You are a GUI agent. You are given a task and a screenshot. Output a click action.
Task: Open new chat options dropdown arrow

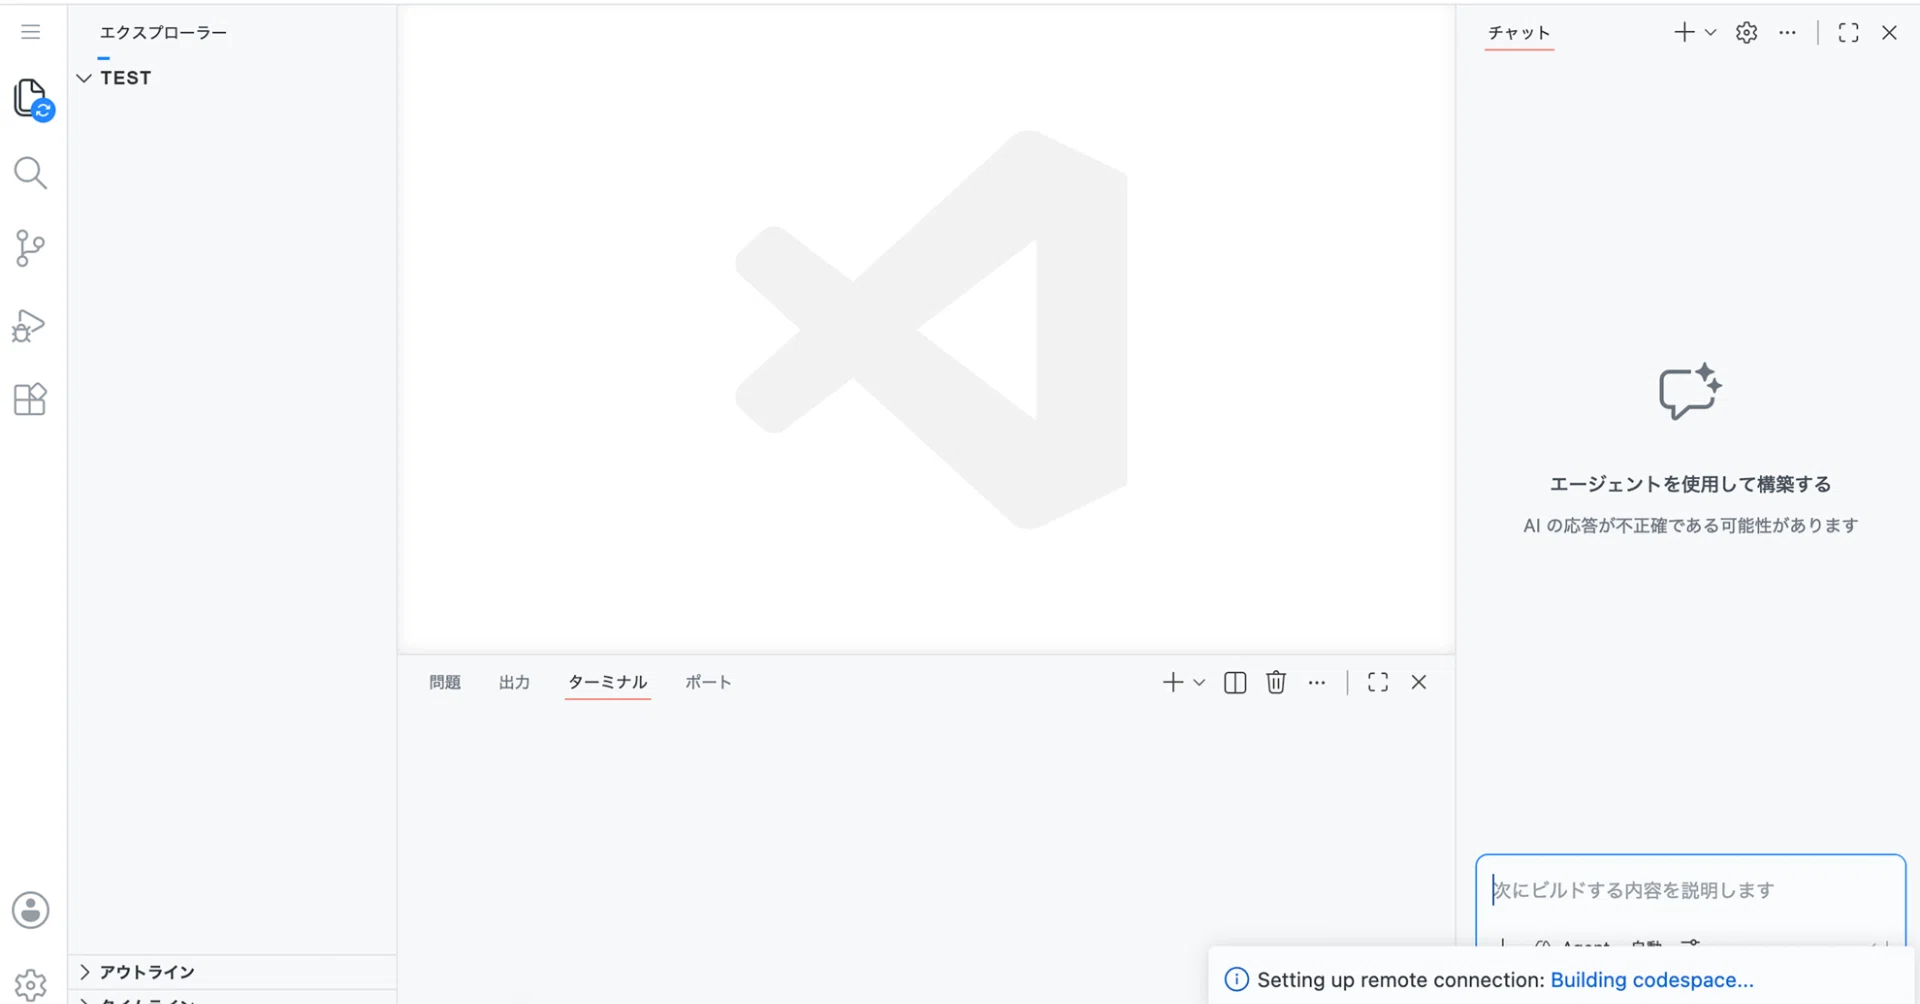coord(1711,32)
